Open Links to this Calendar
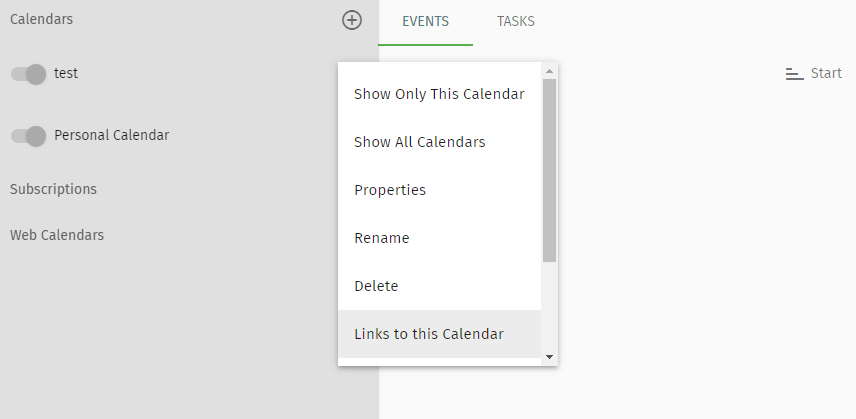Image resolution: width=856 pixels, height=419 pixels. tap(439, 334)
